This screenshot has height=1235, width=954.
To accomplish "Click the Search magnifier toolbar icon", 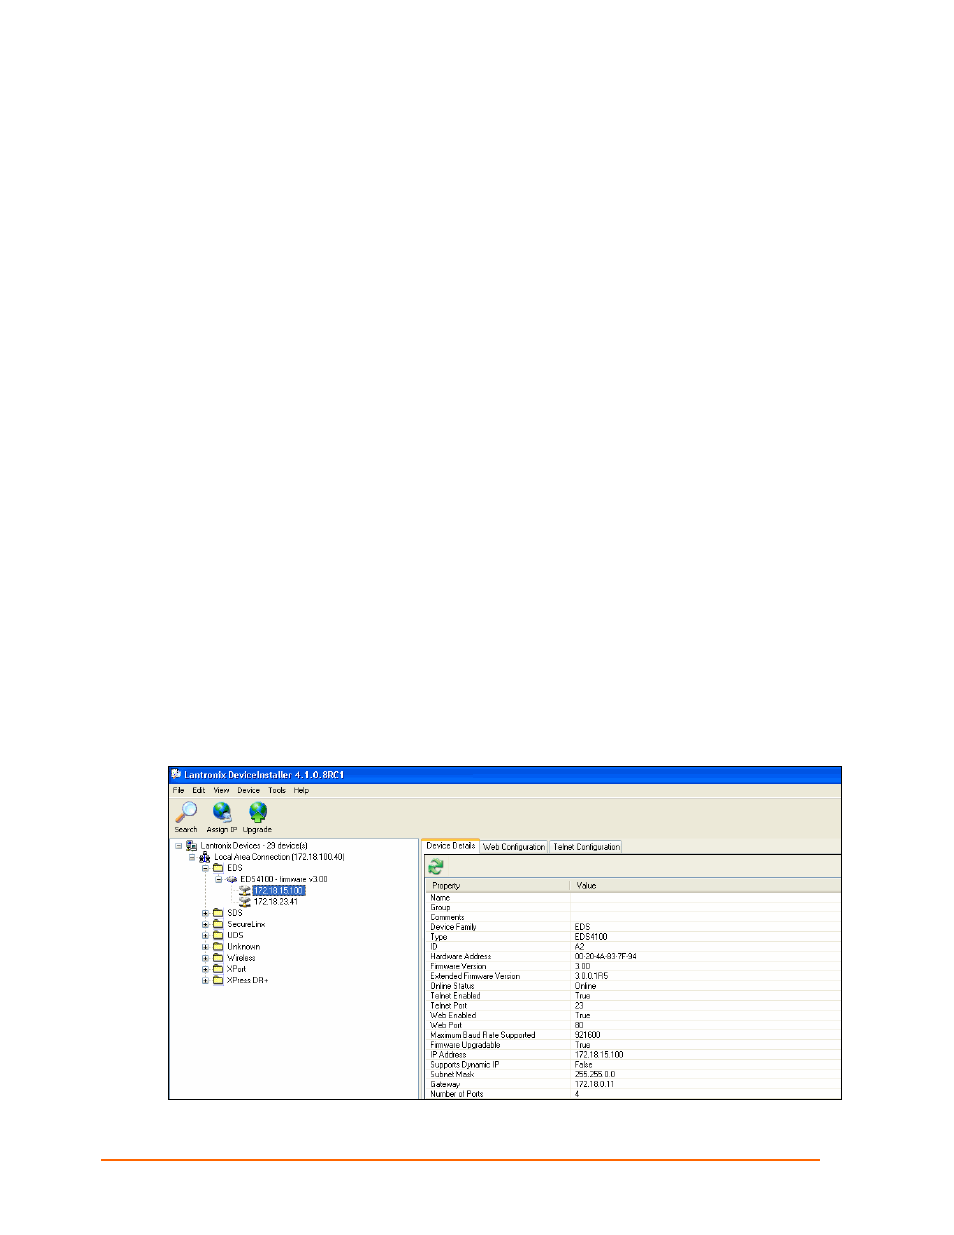I will (186, 811).
